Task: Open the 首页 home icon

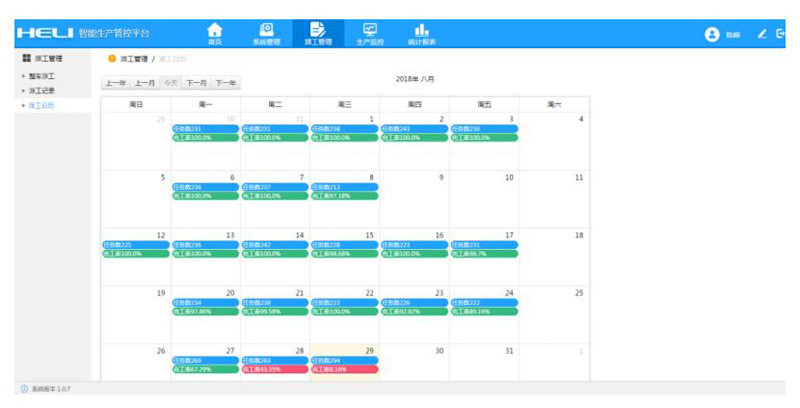Action: (214, 33)
